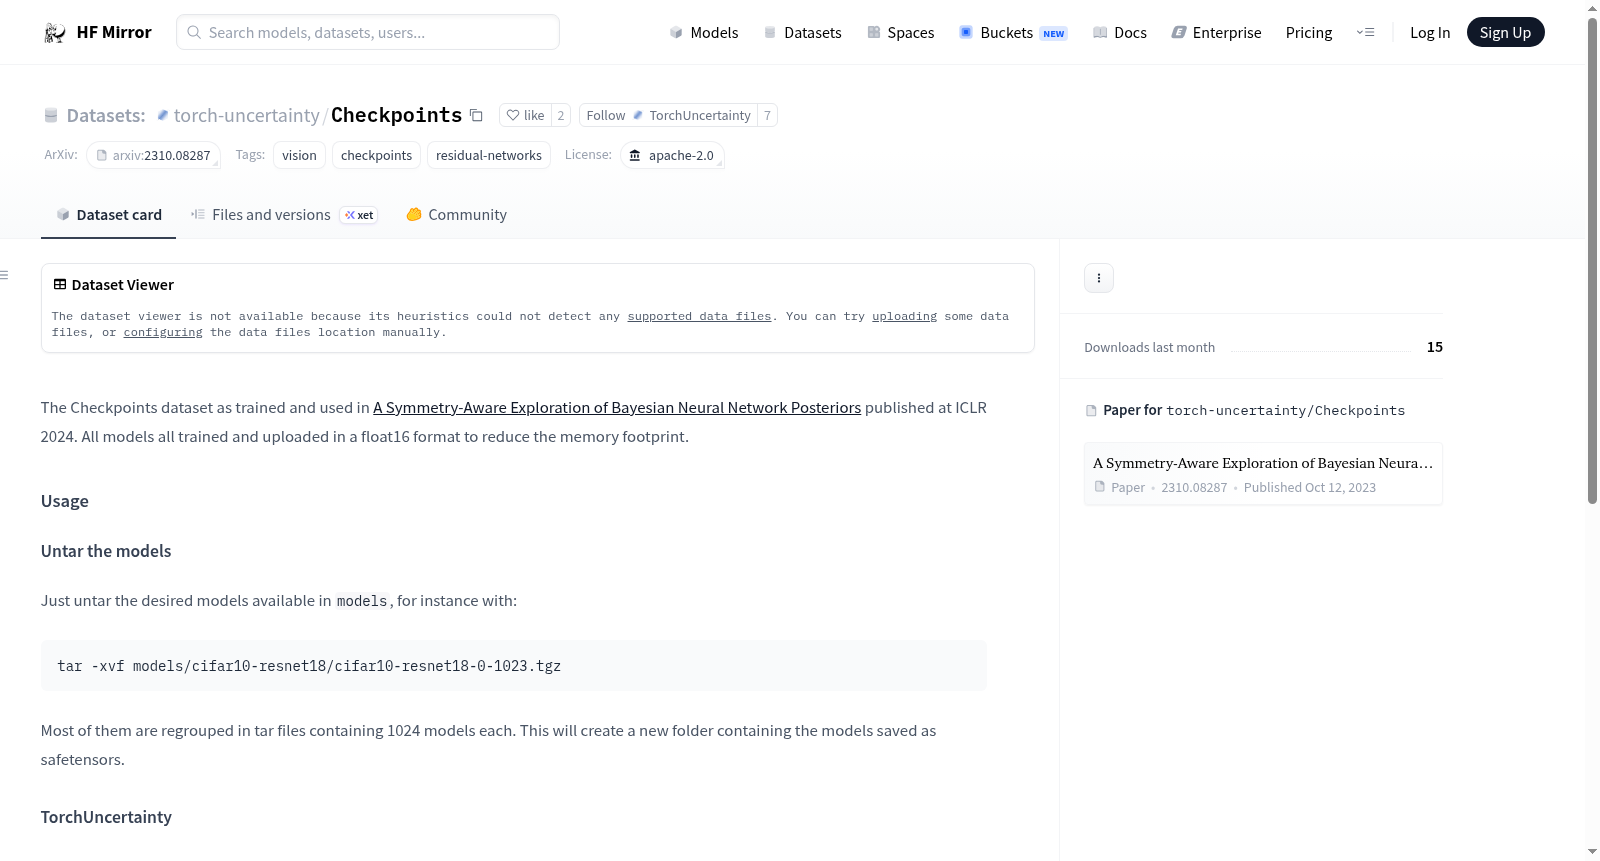Switch to Files and versions tab

pos(284,215)
